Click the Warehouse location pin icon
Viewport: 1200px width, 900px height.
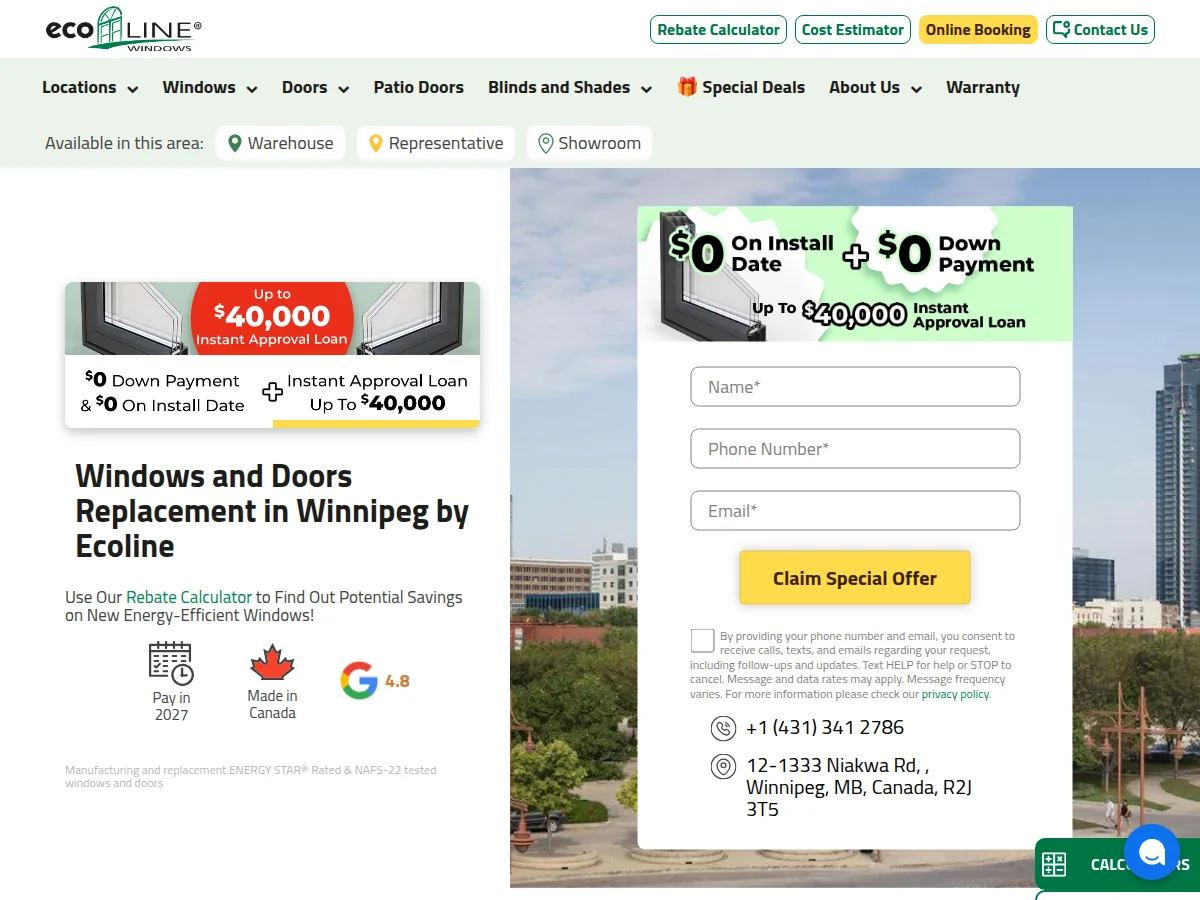(x=234, y=143)
